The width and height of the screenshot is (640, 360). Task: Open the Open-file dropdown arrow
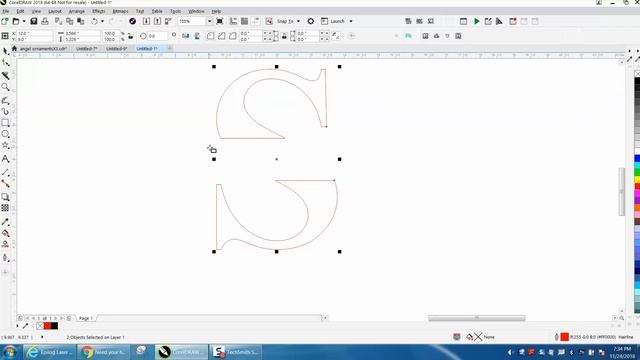[24, 21]
